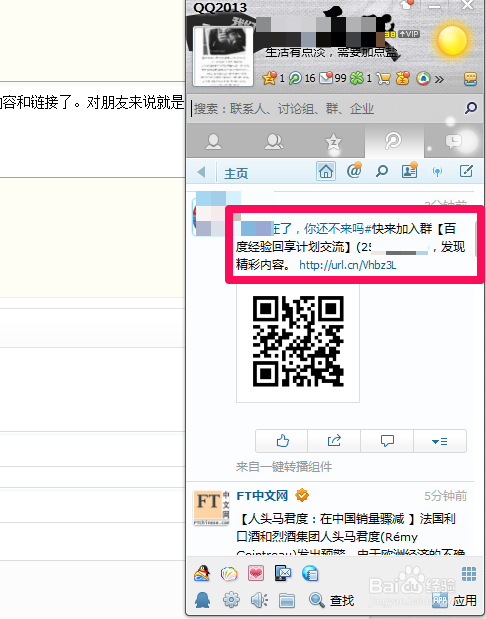Viewport: 486px width, 619px height.
Task: Open the blue globe notepad app icon
Action: [x=310, y=574]
